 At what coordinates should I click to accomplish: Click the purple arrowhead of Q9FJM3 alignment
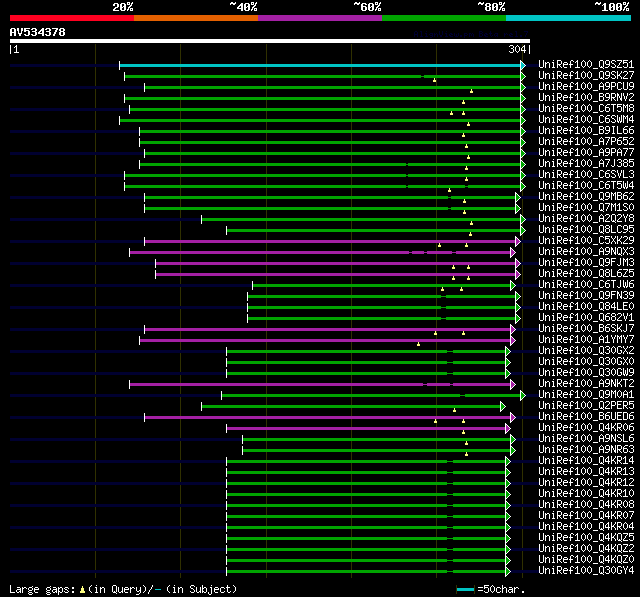click(x=518, y=264)
